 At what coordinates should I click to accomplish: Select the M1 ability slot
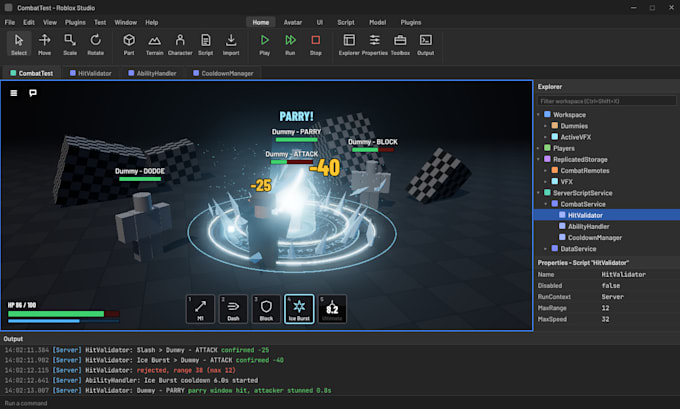point(200,309)
